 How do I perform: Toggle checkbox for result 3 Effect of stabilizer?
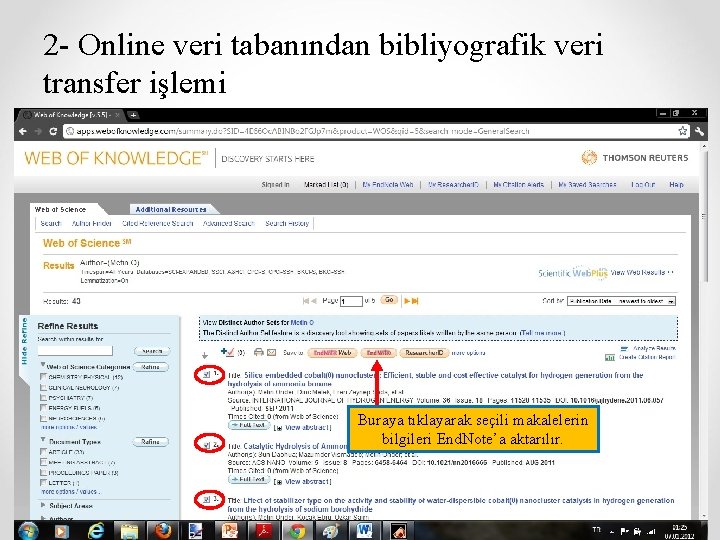(x=206, y=499)
